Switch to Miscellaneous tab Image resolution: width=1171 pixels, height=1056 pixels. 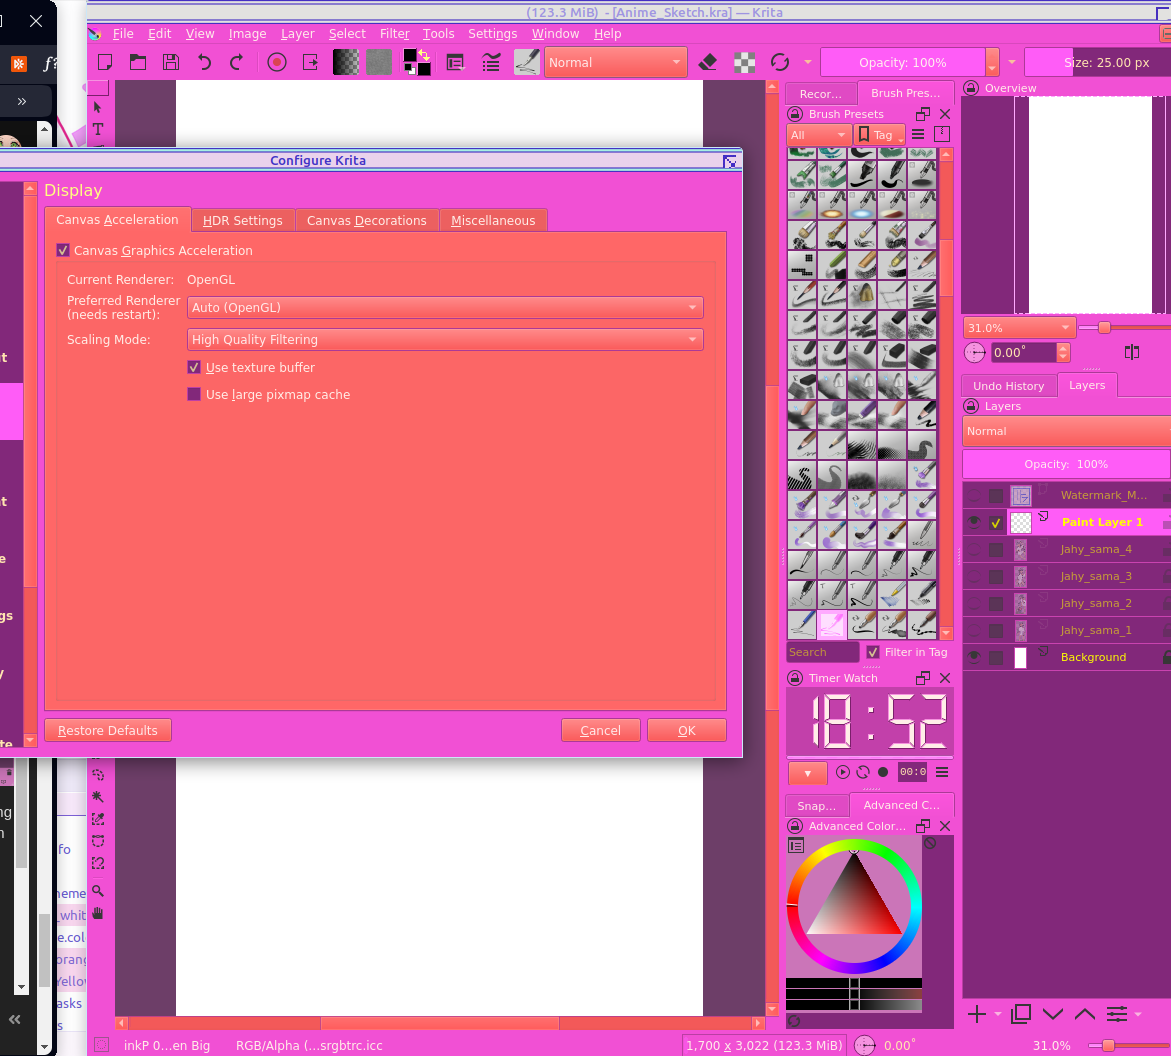coord(493,220)
